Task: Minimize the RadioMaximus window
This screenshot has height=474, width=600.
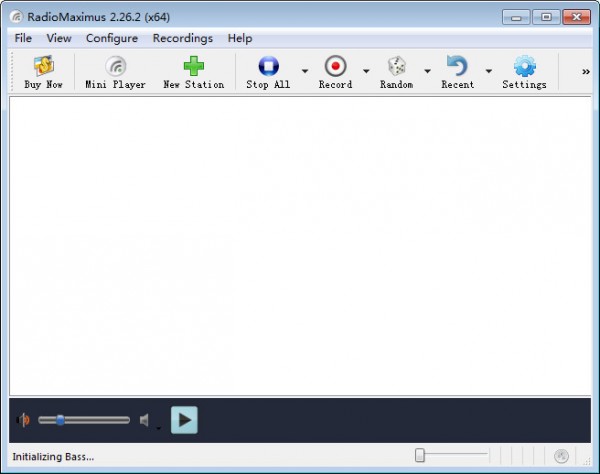Action: [x=516, y=17]
